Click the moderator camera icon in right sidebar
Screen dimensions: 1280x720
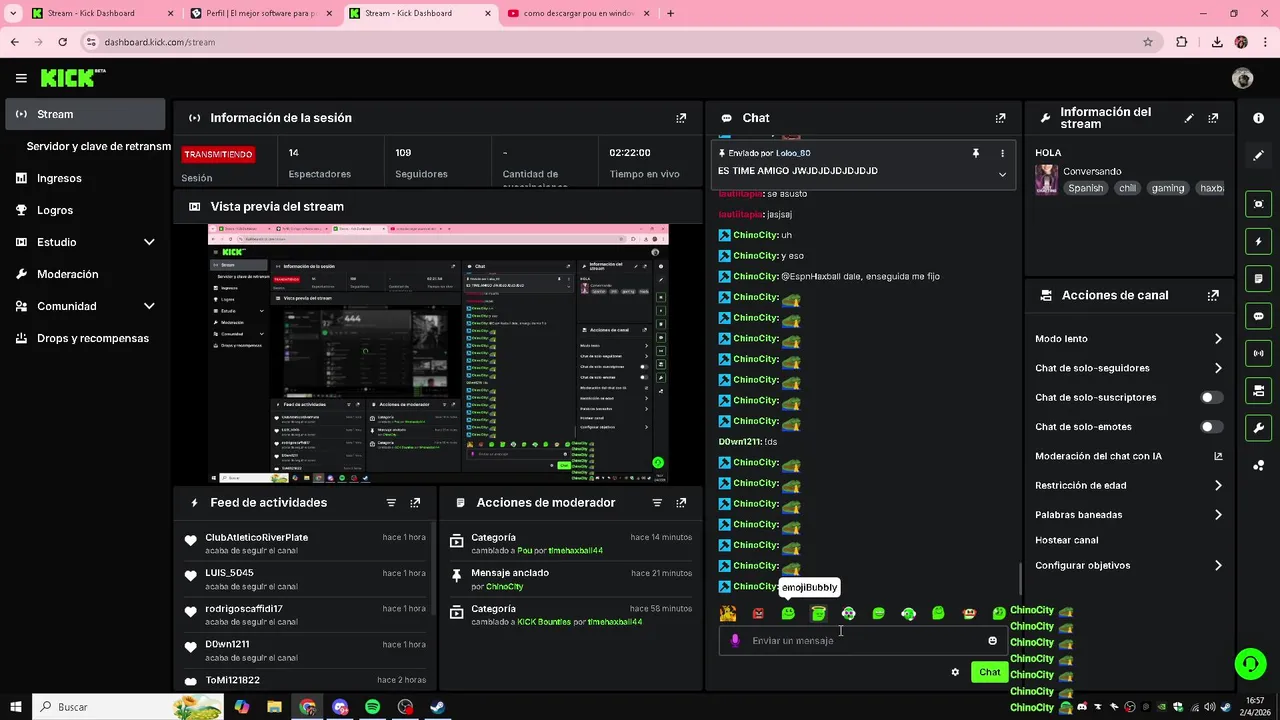(x=1258, y=390)
